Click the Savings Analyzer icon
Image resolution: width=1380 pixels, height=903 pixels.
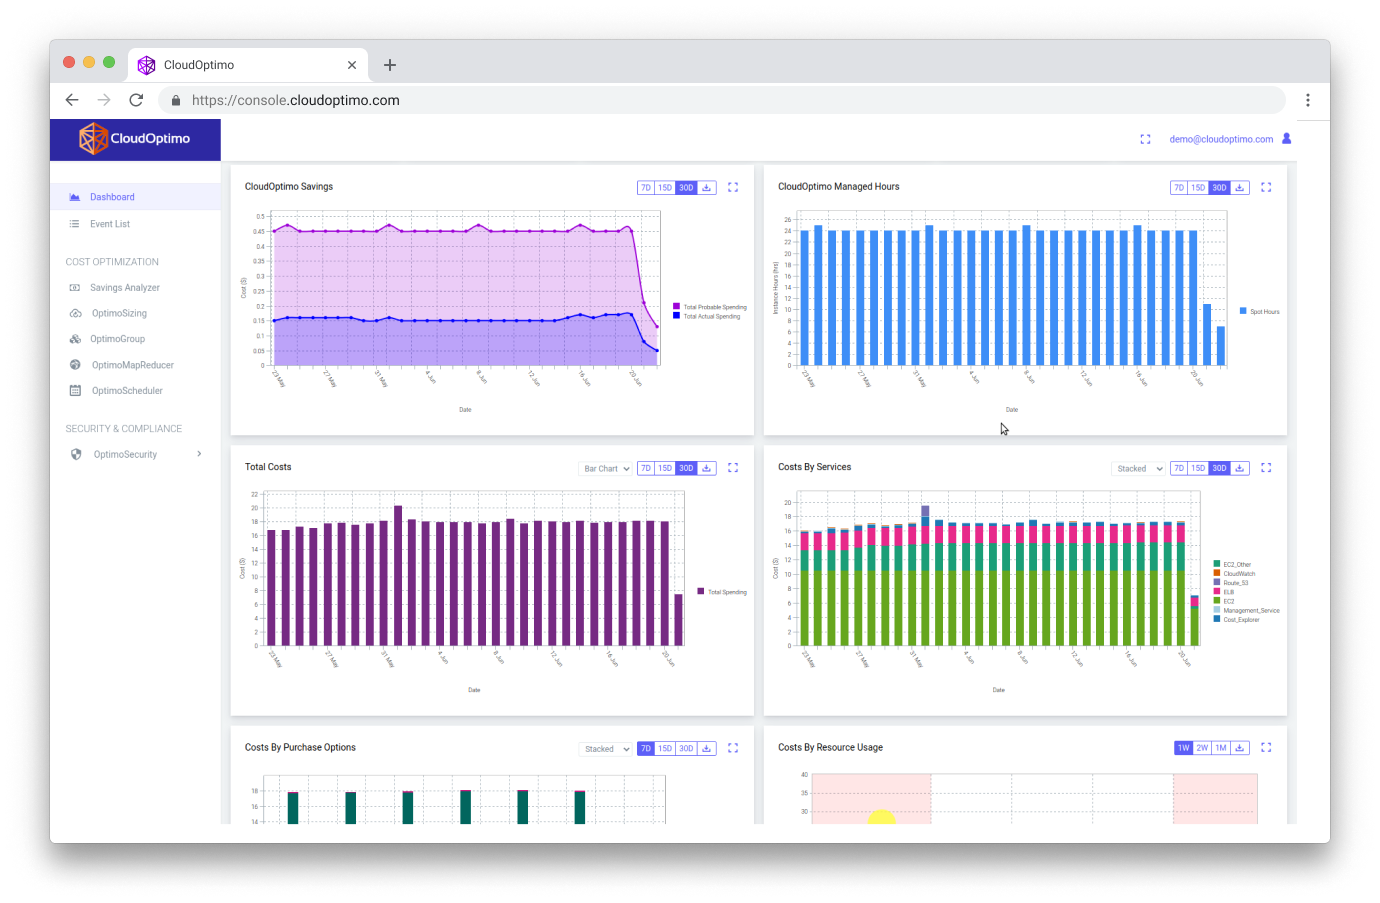75,288
